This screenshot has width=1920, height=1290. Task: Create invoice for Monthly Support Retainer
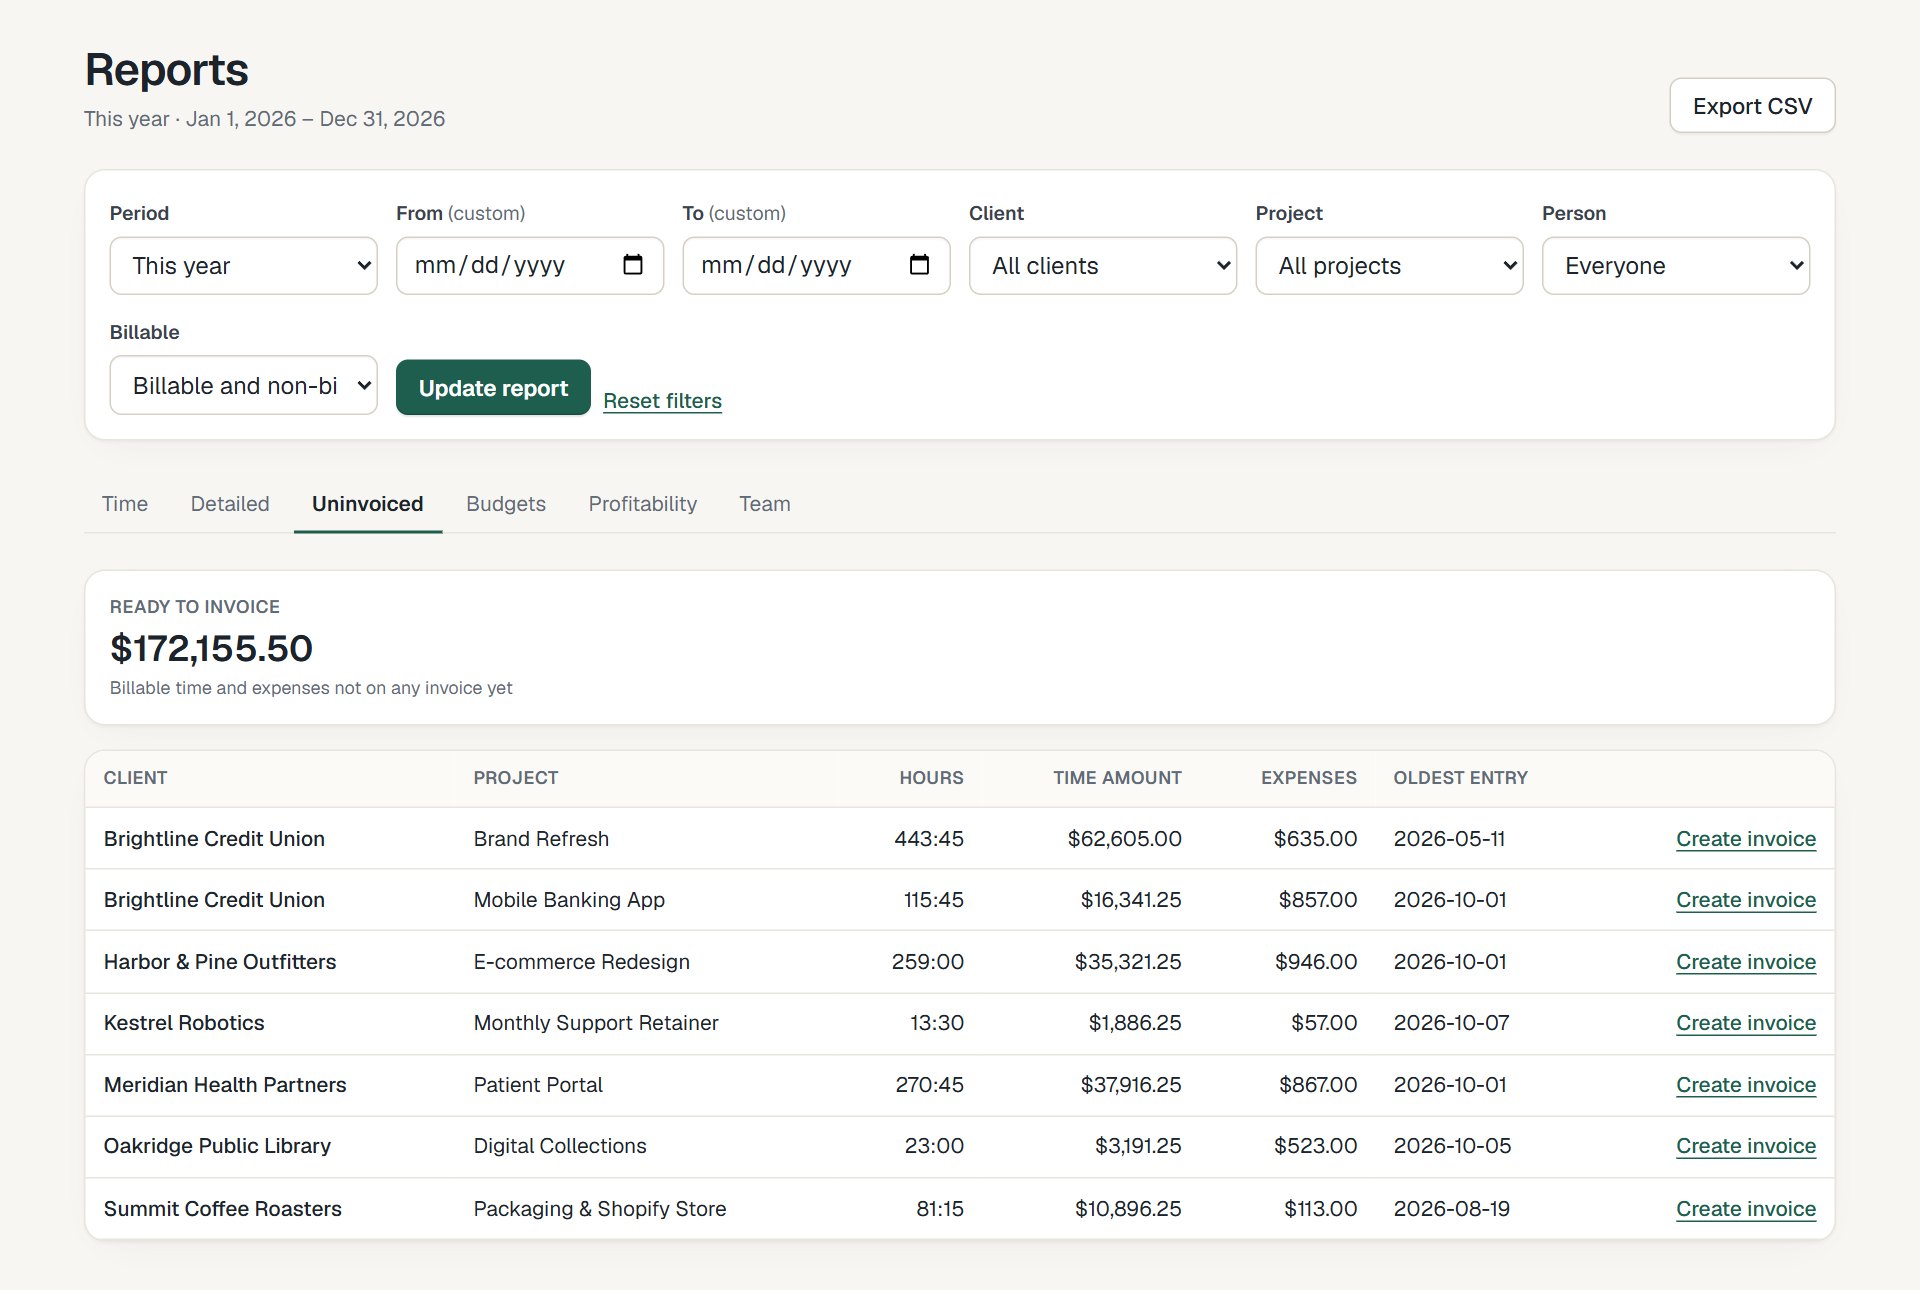pos(1746,1023)
